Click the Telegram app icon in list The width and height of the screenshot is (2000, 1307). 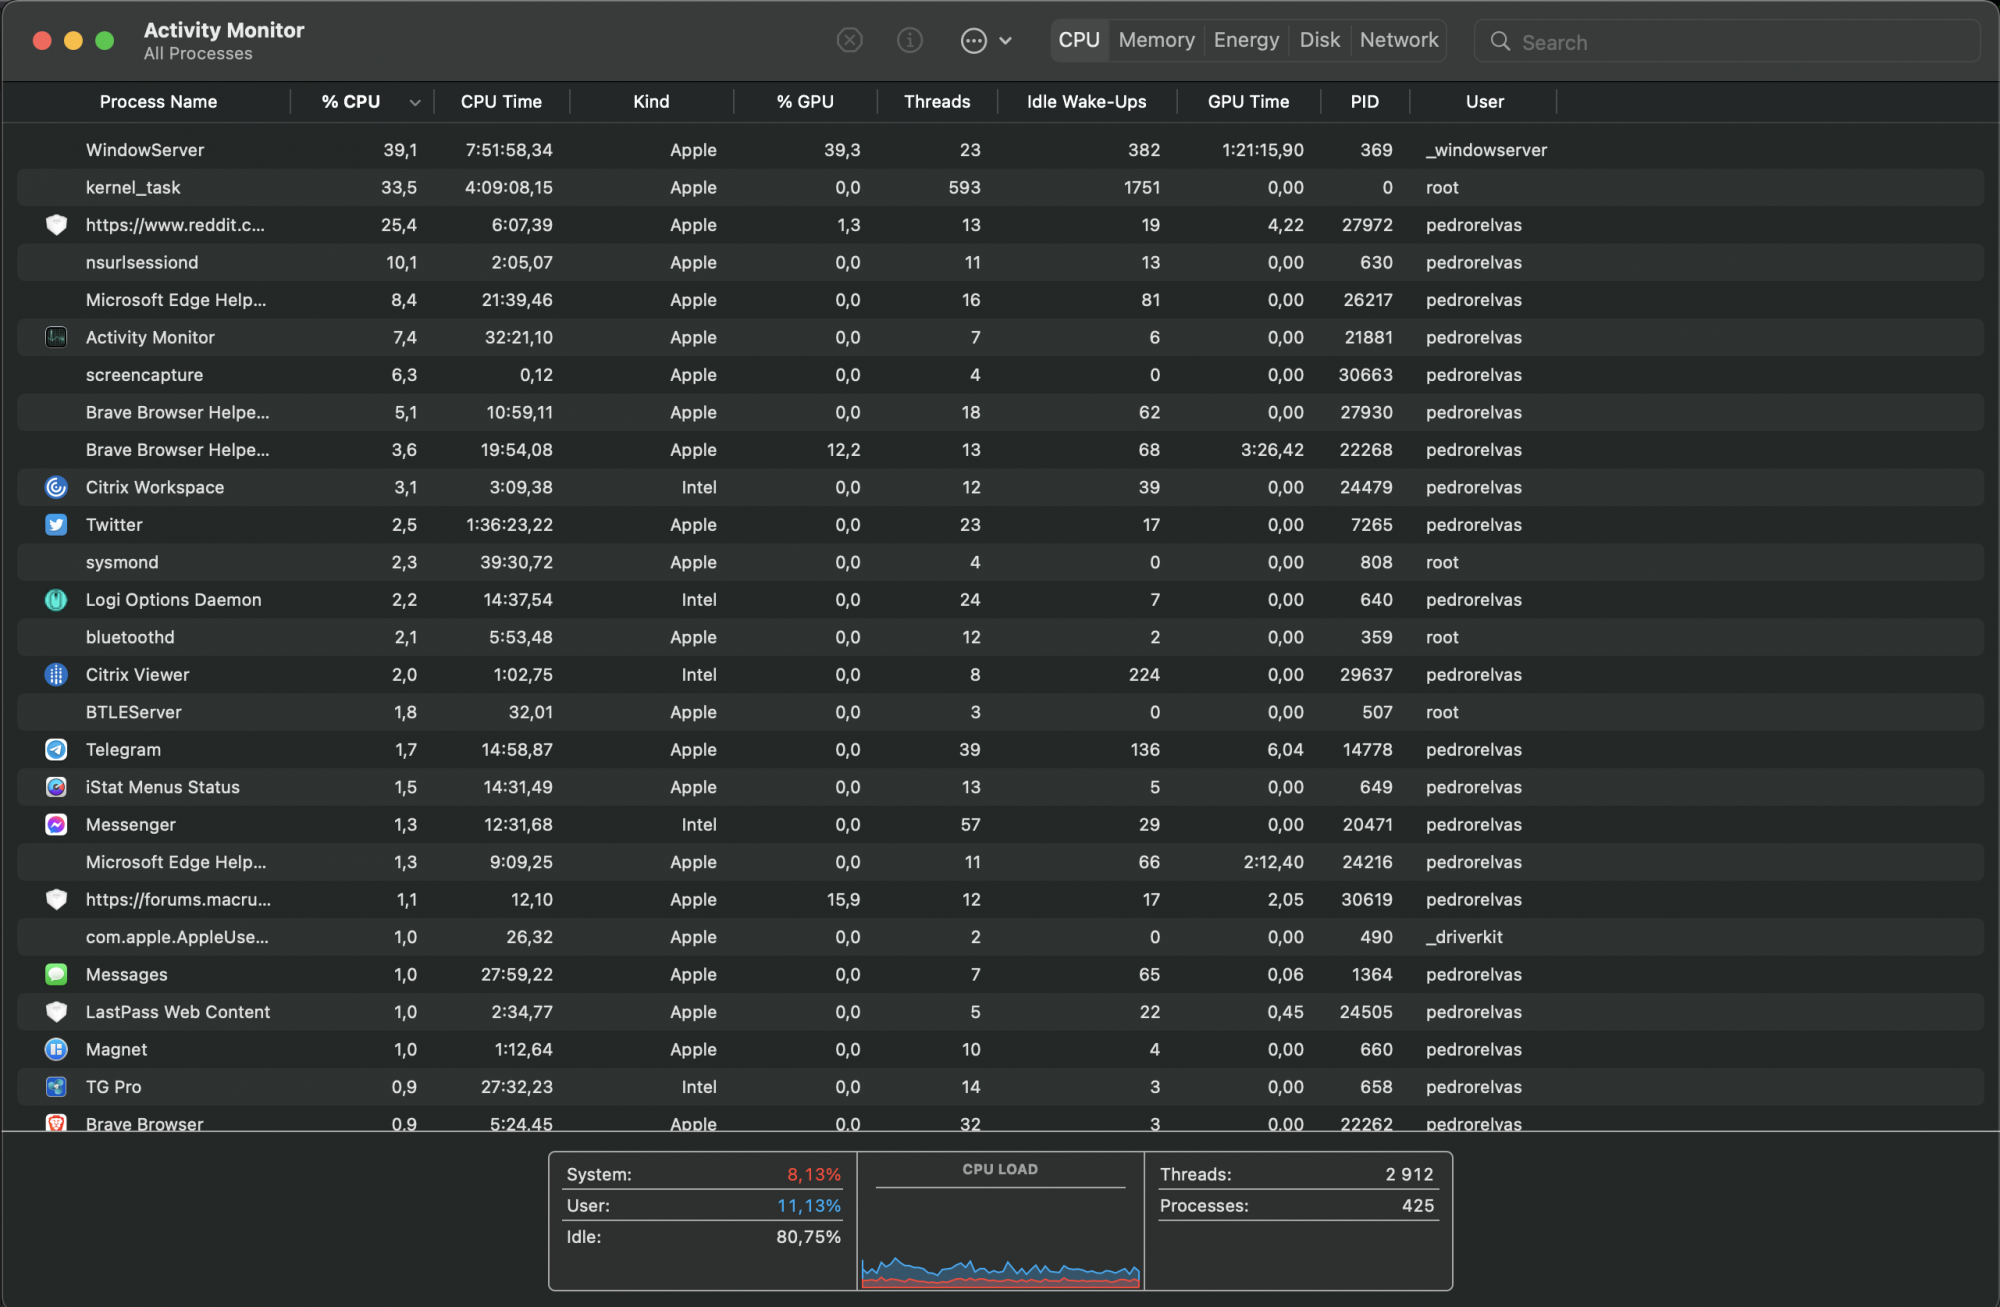pyautogui.click(x=56, y=750)
